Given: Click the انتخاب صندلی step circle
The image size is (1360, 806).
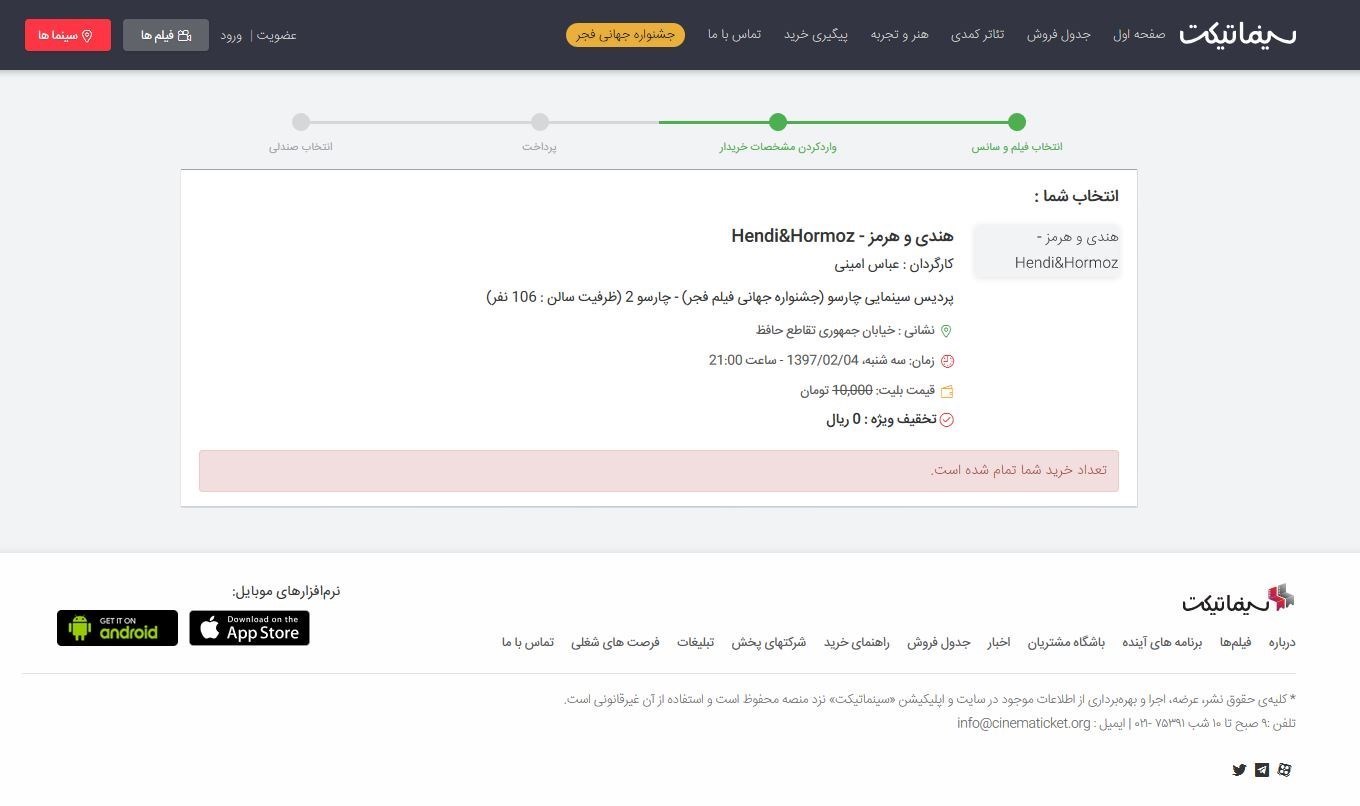Looking at the screenshot, I should tap(301, 122).
